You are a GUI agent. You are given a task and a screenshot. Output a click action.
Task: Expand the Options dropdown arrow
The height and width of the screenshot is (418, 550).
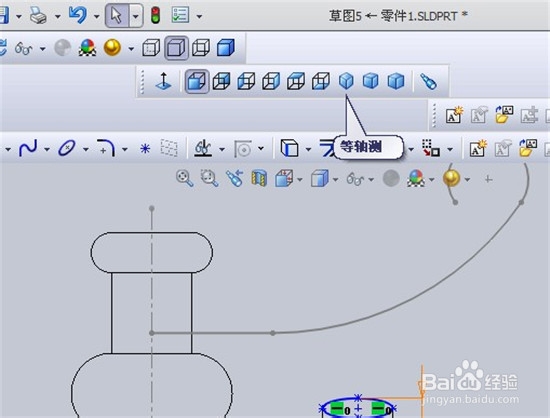point(199,16)
